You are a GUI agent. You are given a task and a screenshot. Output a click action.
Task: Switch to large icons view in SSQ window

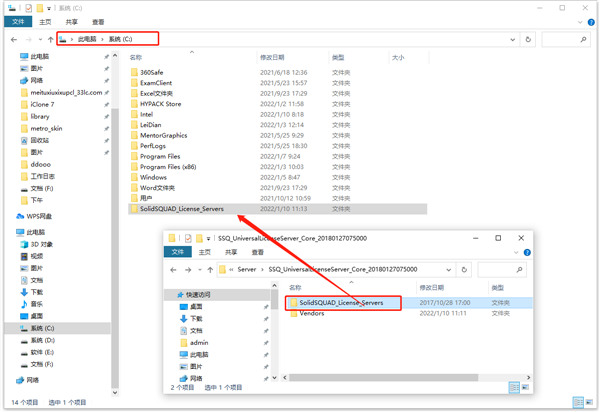click(x=525, y=388)
